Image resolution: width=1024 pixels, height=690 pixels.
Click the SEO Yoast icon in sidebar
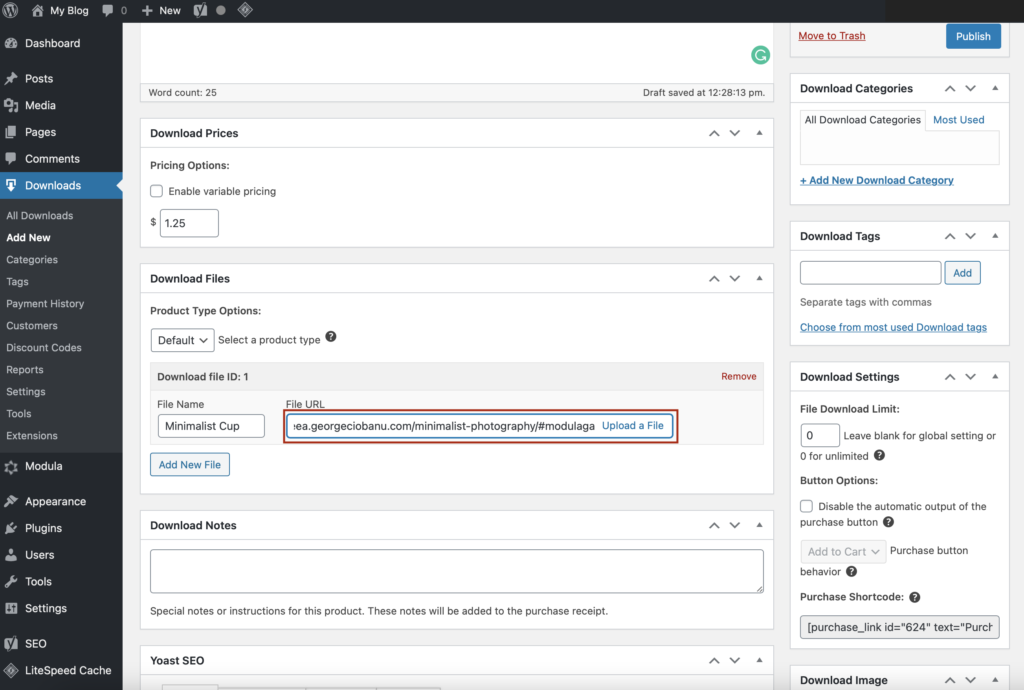pos(11,644)
